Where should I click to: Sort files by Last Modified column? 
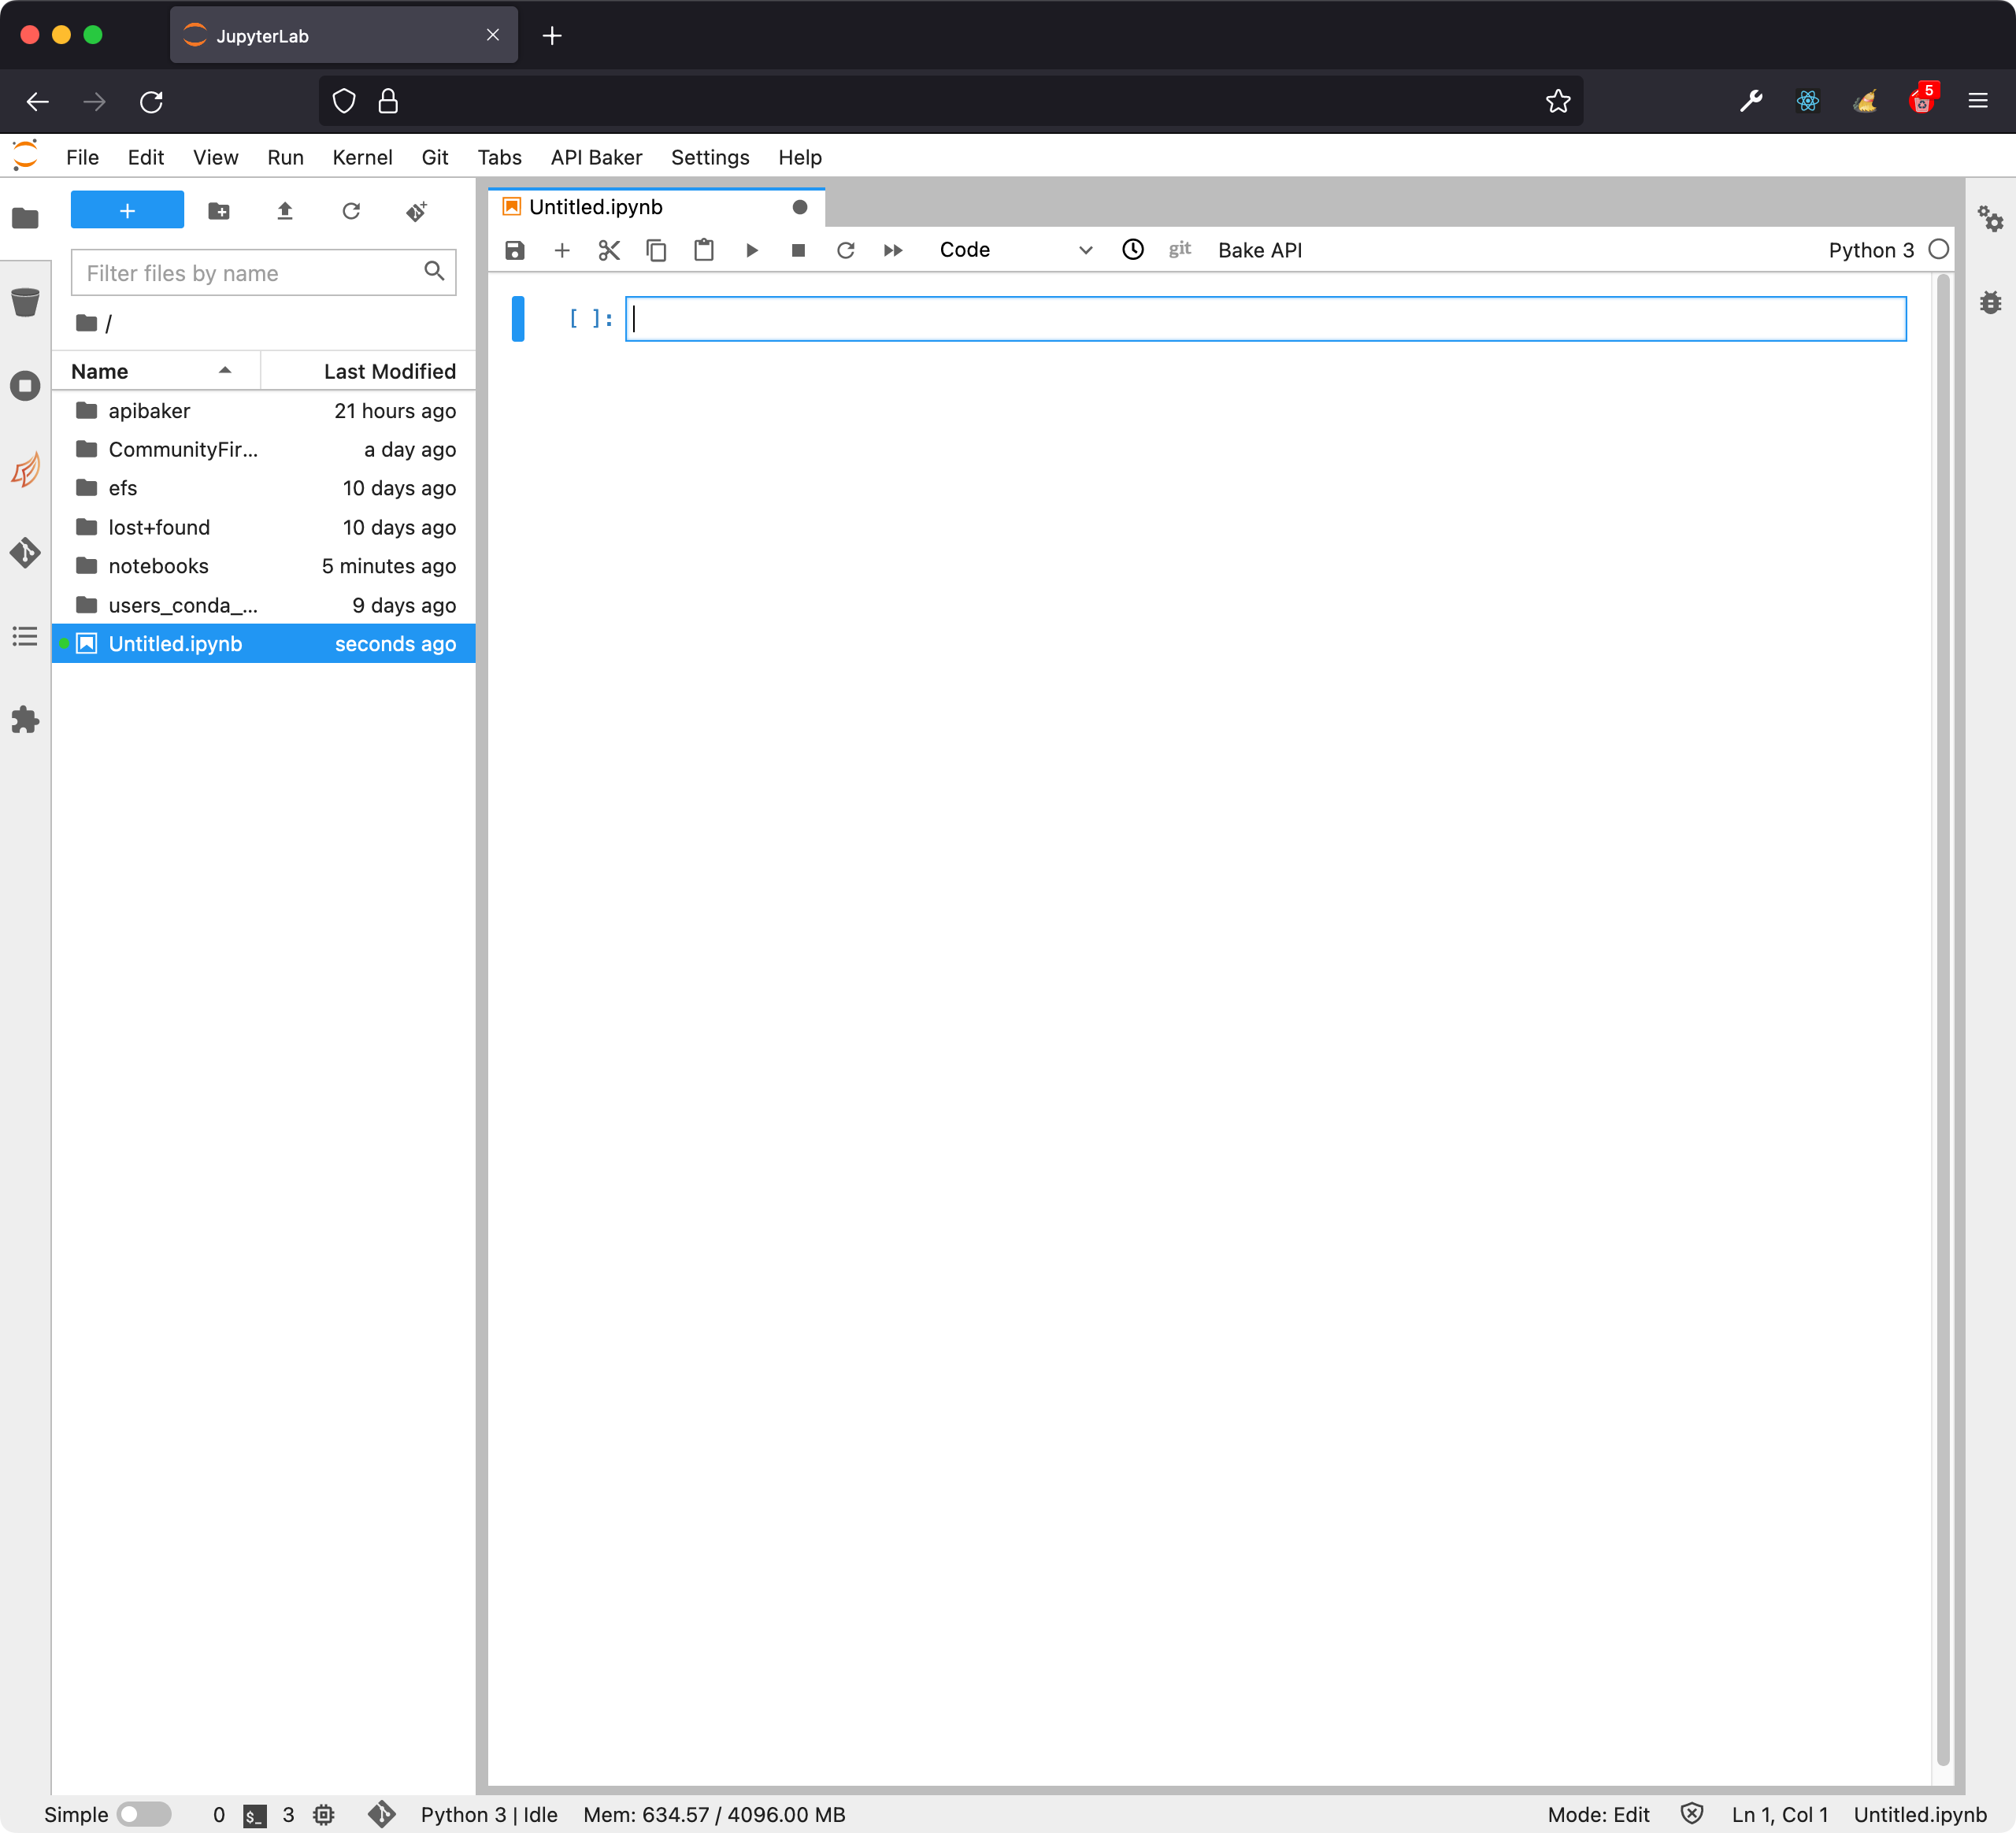tap(389, 371)
